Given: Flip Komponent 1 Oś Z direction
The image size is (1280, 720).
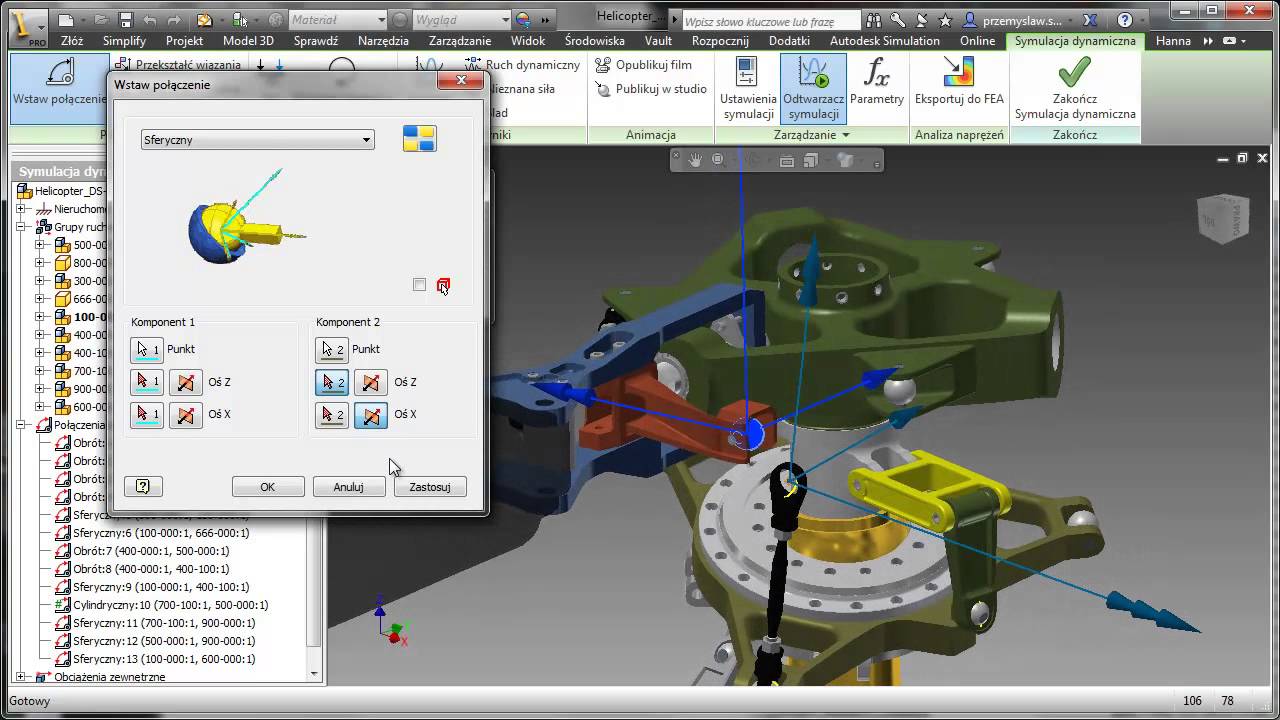Looking at the screenshot, I should [x=185, y=382].
